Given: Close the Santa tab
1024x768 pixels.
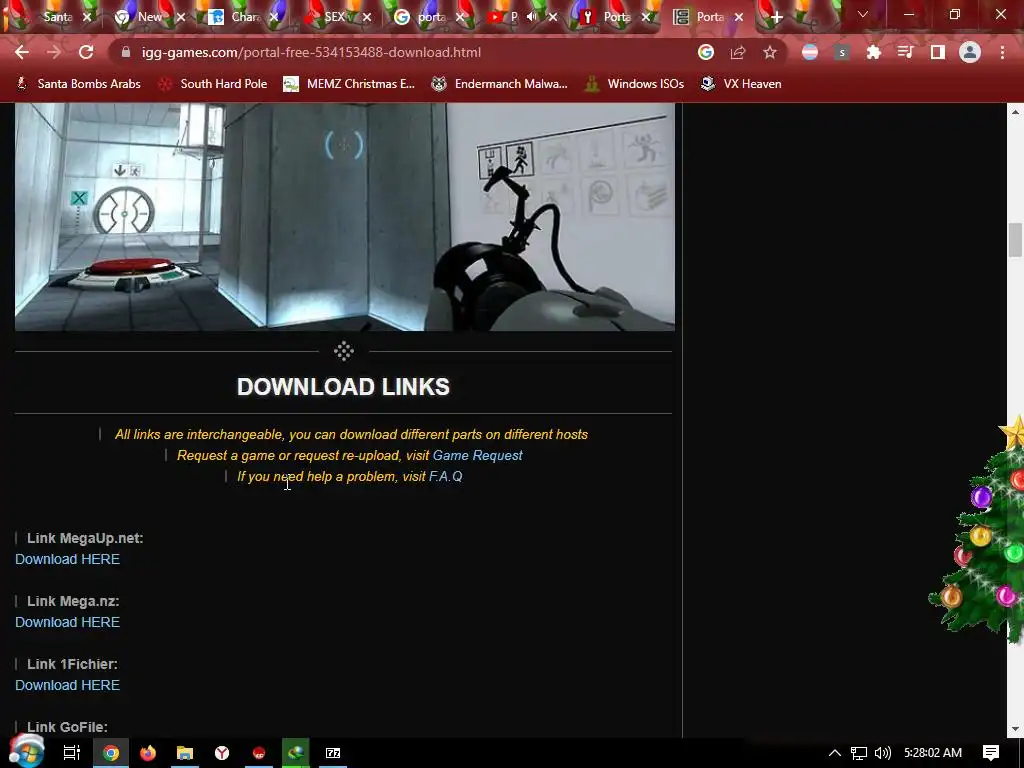Looking at the screenshot, I should [x=87, y=17].
